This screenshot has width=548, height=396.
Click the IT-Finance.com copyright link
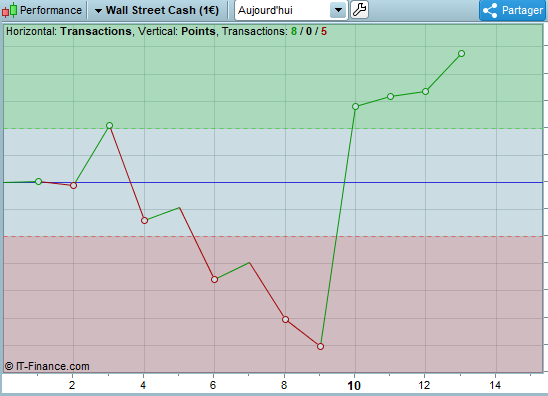(47, 366)
